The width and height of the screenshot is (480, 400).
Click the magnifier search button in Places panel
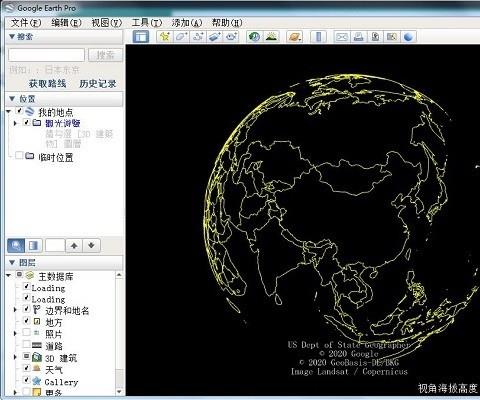[16, 246]
